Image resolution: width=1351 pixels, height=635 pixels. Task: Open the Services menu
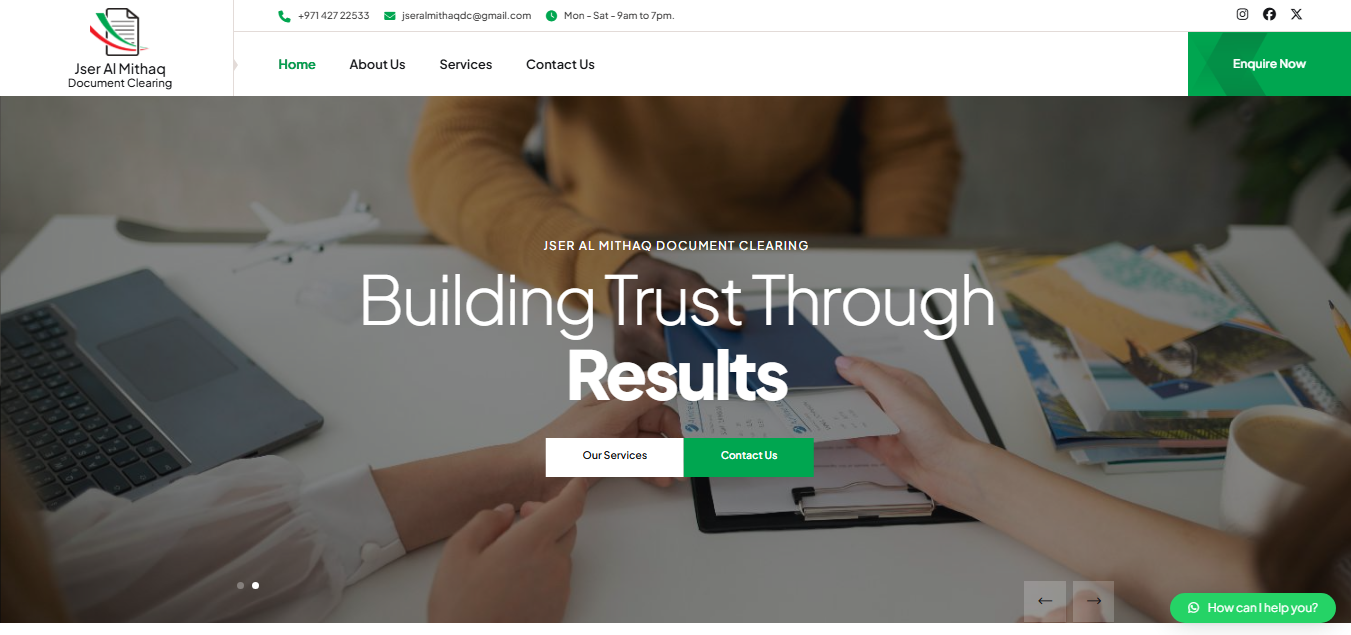466,64
